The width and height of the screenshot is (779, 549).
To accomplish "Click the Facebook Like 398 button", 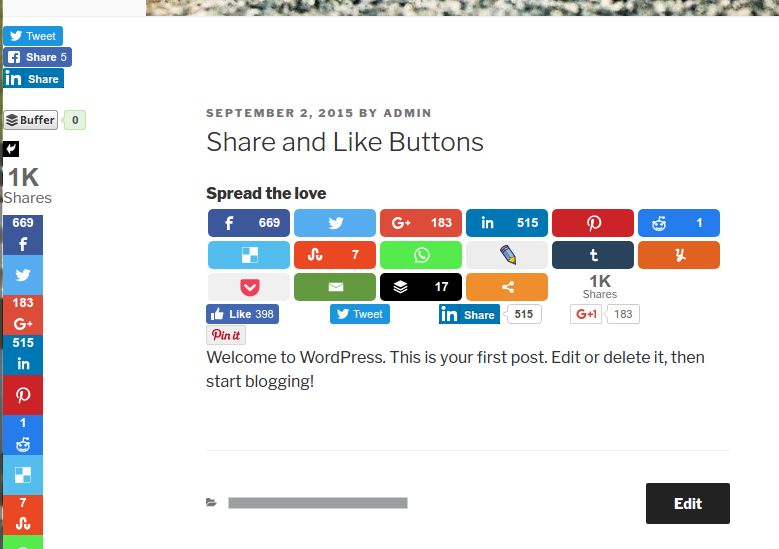I will (x=242, y=314).
